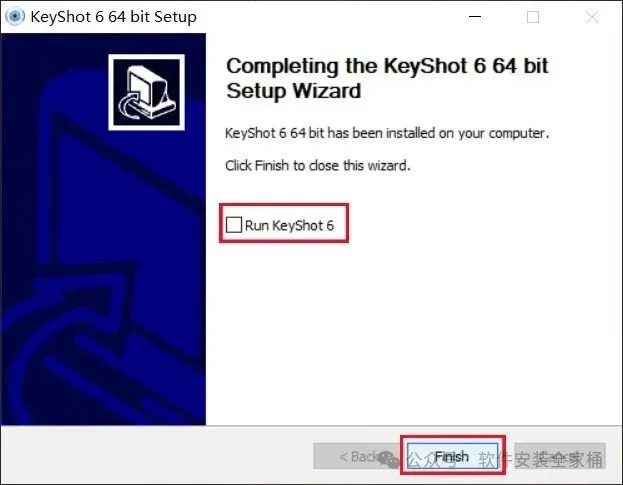
Task: Click the greyed-out Back button
Action: (x=358, y=456)
